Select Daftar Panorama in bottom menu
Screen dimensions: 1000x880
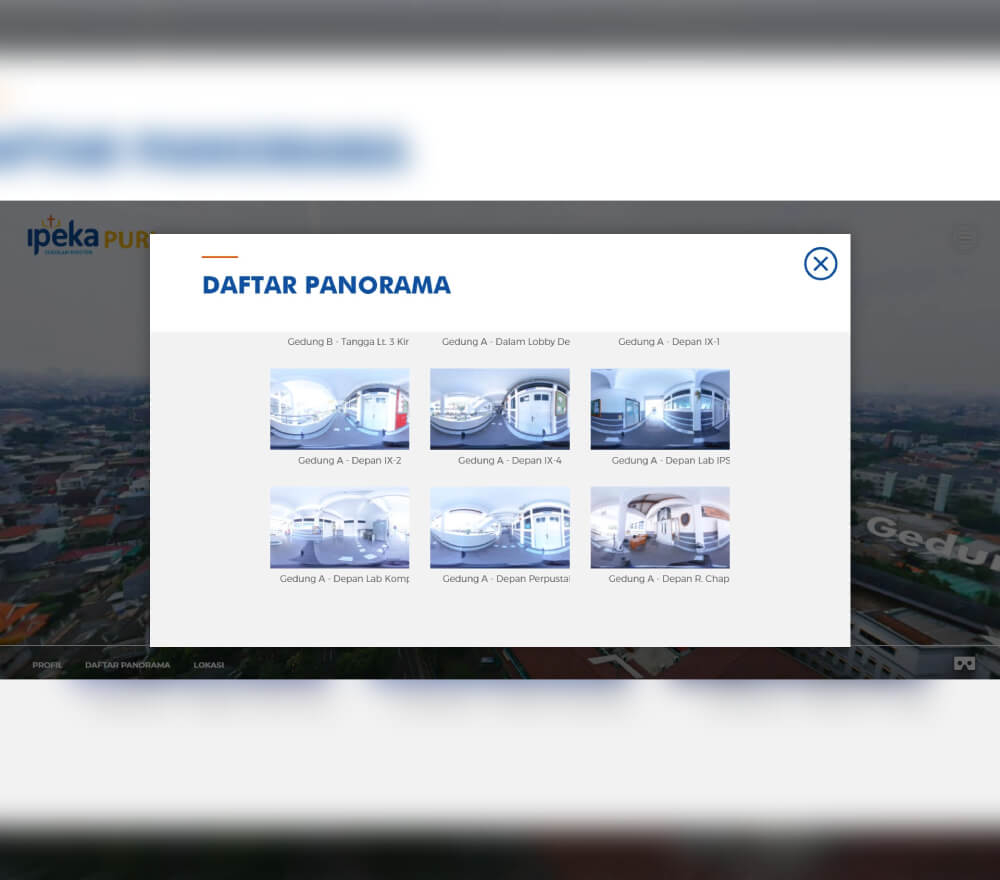coord(127,665)
